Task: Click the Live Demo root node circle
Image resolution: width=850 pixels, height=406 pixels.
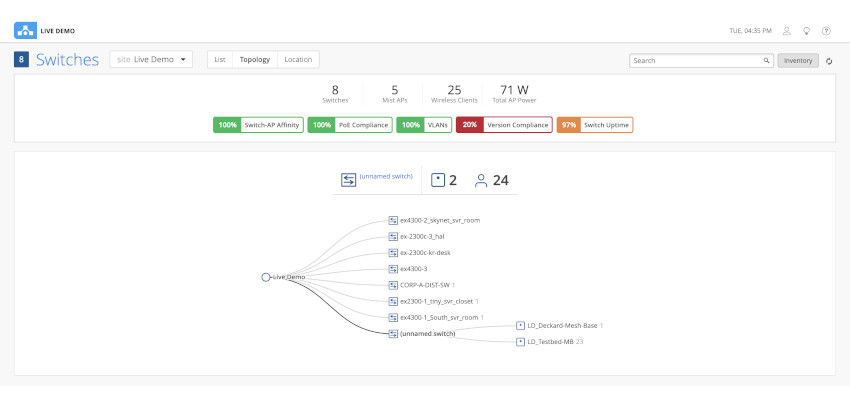Action: coord(266,277)
